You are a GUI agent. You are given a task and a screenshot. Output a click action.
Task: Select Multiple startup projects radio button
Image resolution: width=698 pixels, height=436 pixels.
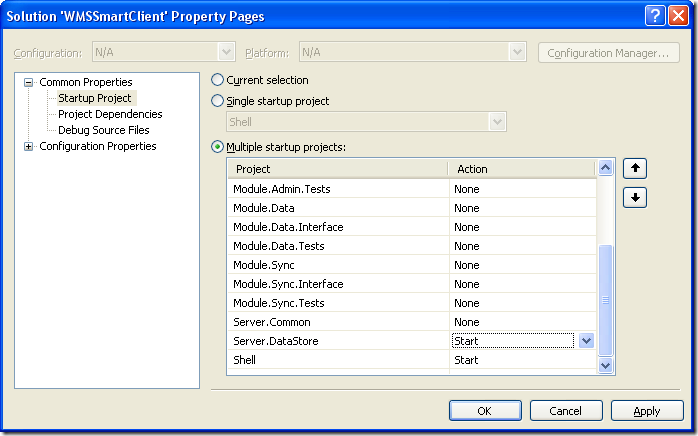(x=218, y=147)
